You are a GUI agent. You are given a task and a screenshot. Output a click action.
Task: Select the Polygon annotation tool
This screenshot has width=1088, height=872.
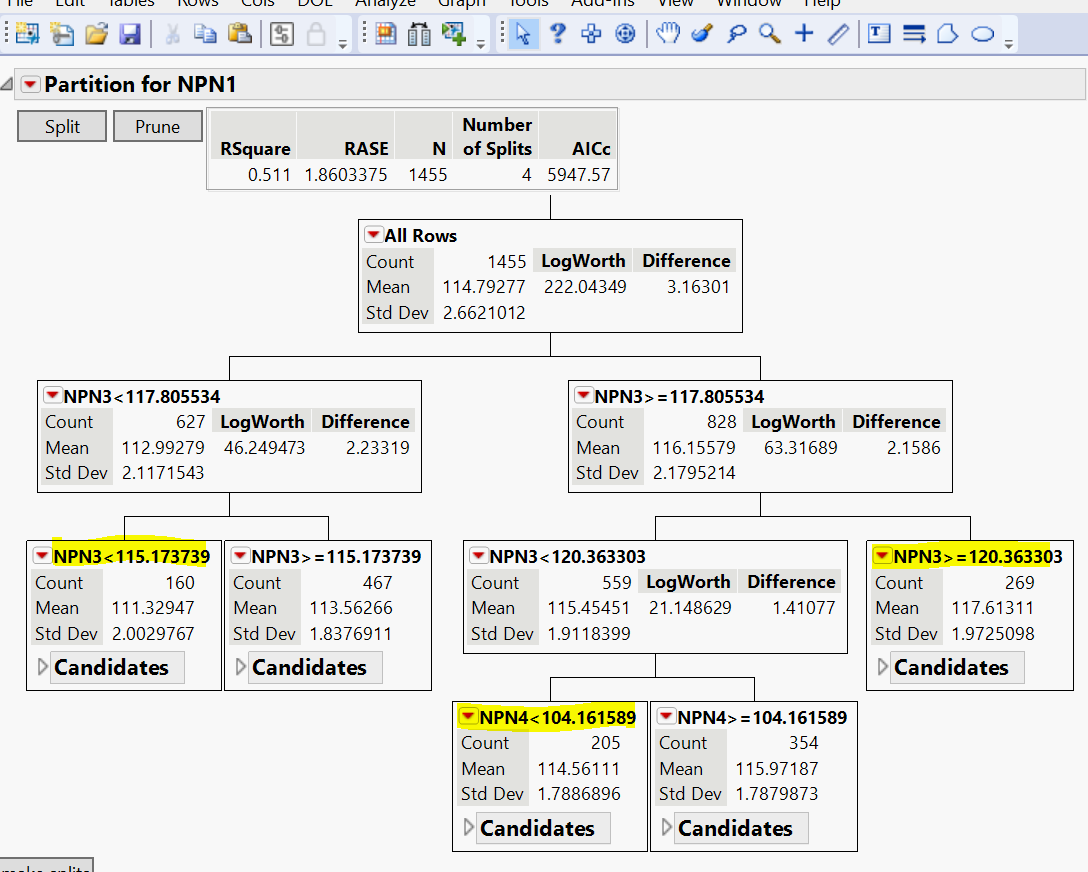tap(947, 33)
